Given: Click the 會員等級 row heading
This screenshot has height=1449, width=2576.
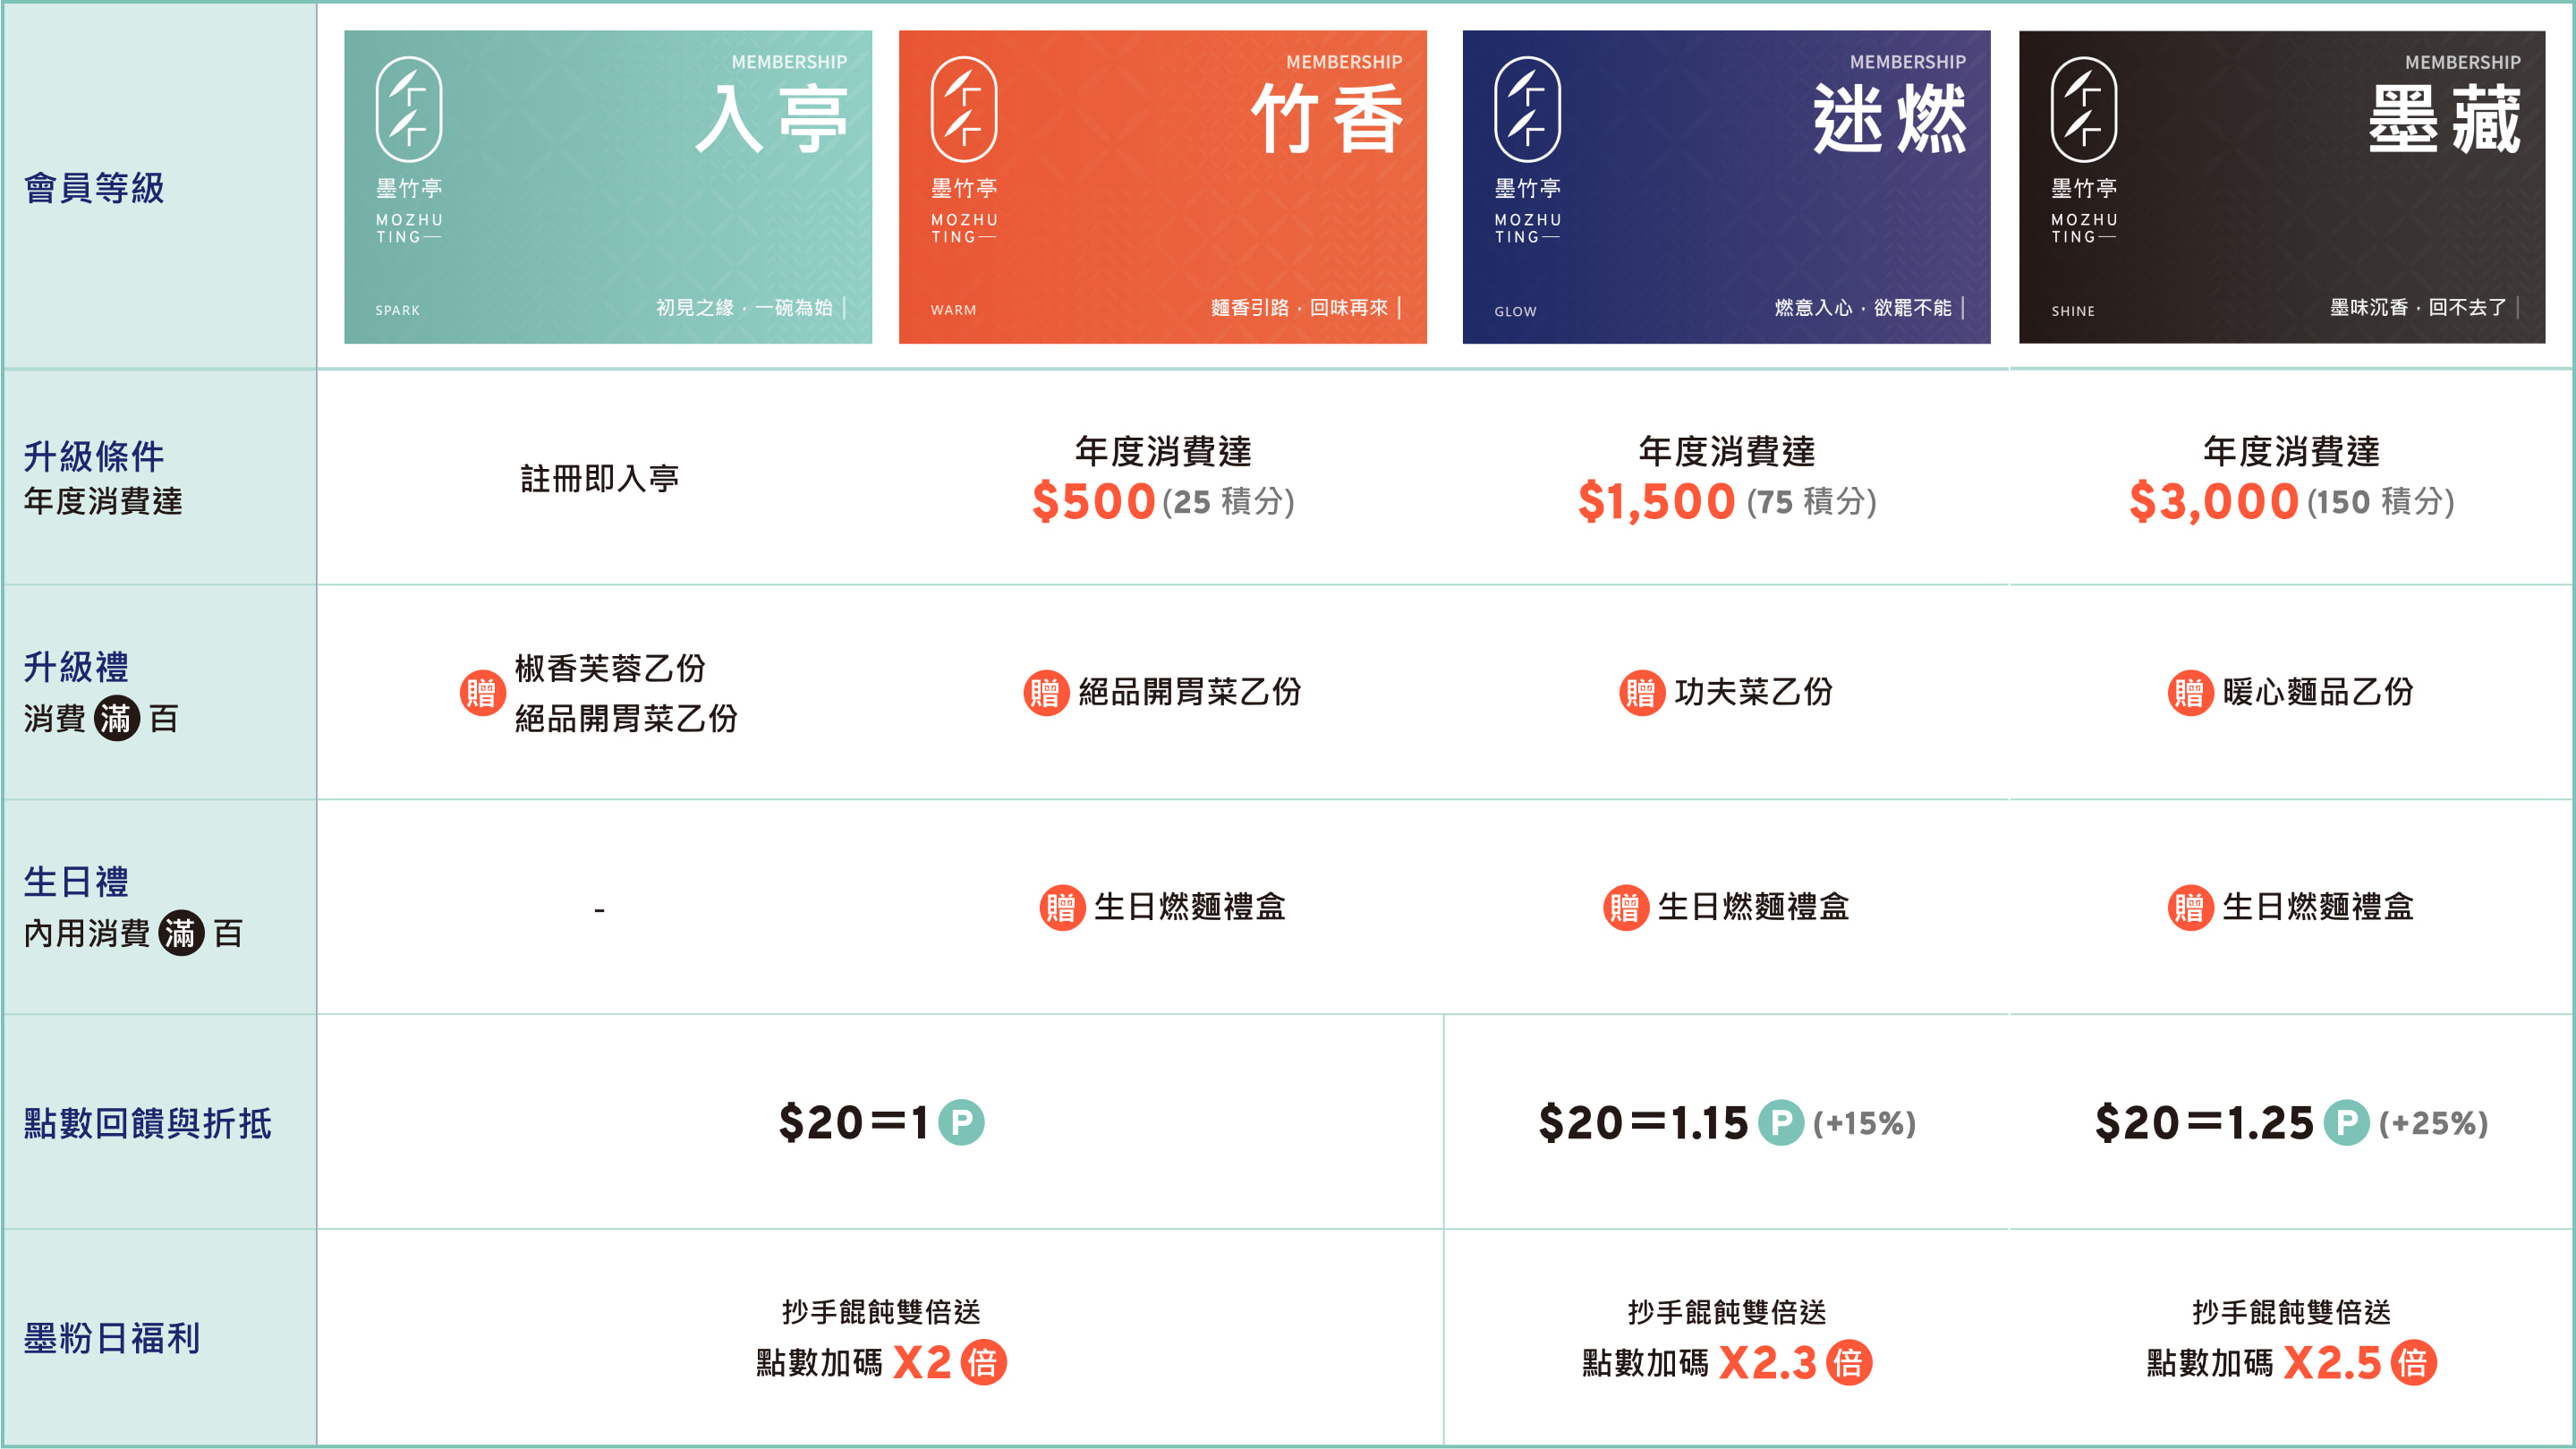Looking at the screenshot, I should (x=94, y=188).
